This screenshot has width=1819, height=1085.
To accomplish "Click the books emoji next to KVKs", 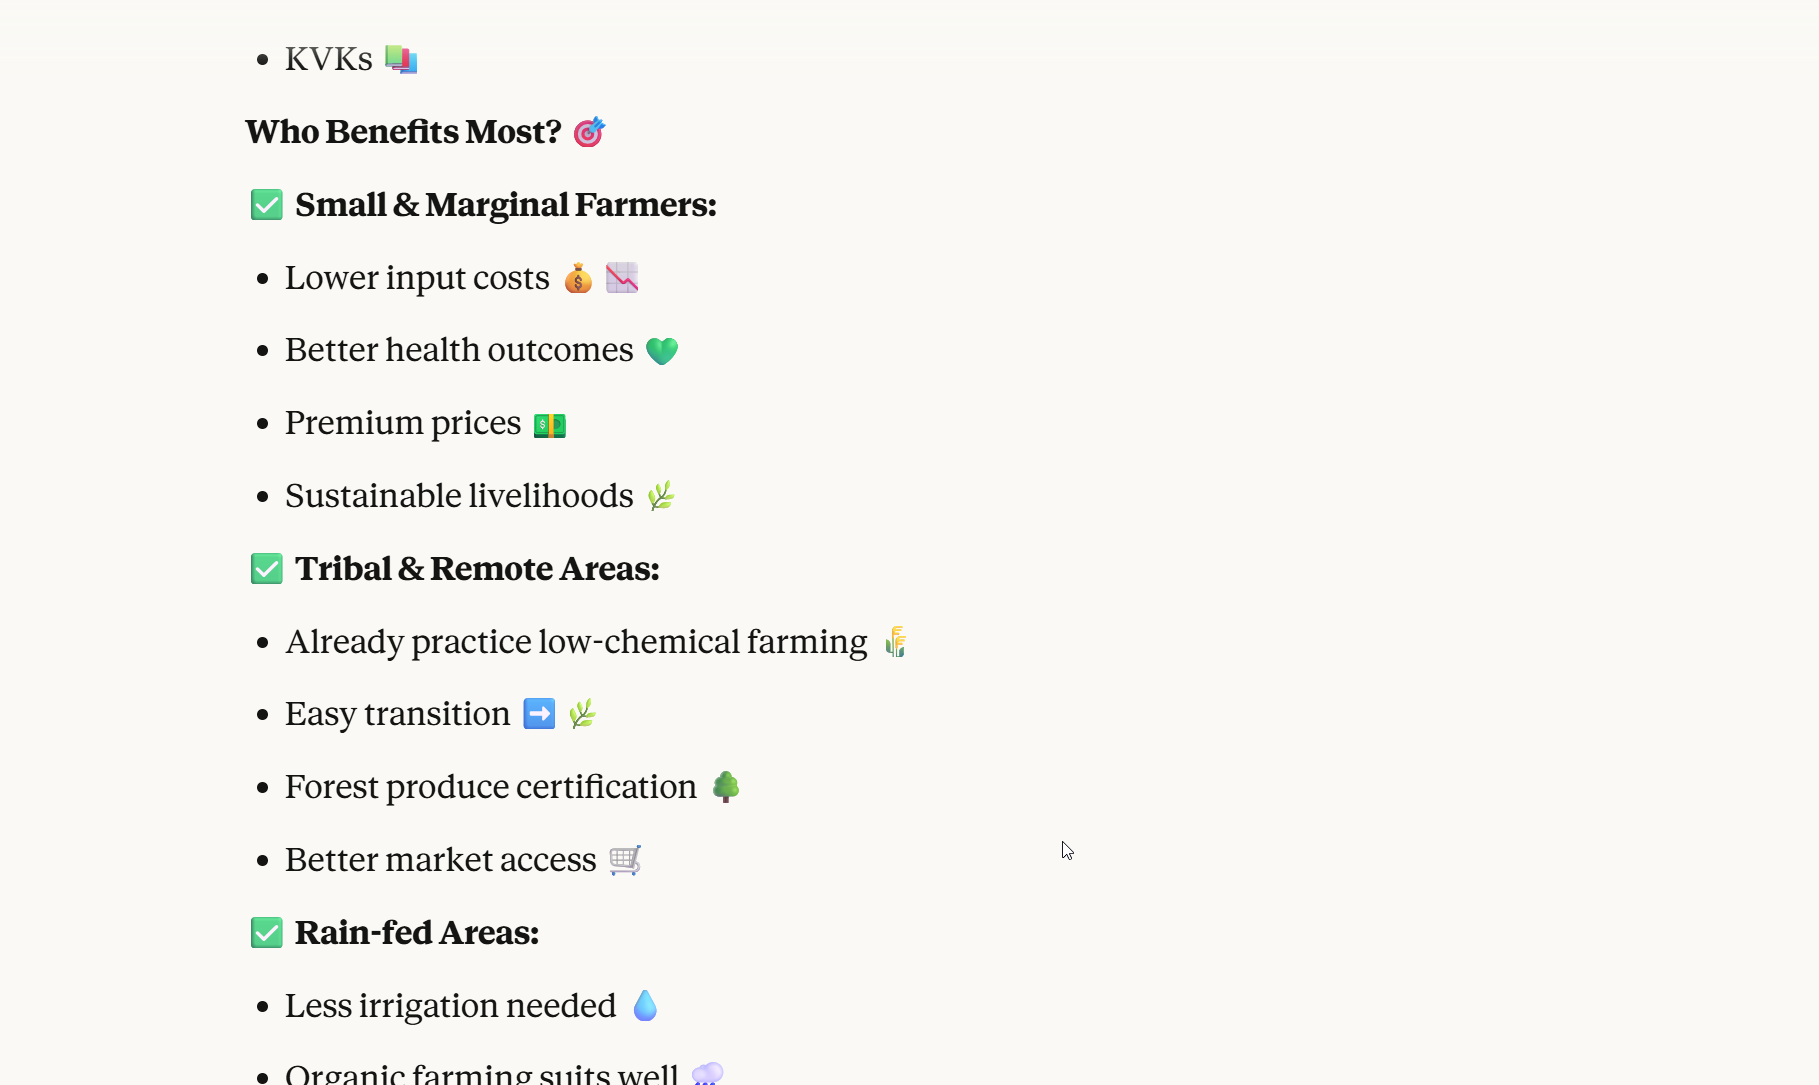I will coord(401,59).
